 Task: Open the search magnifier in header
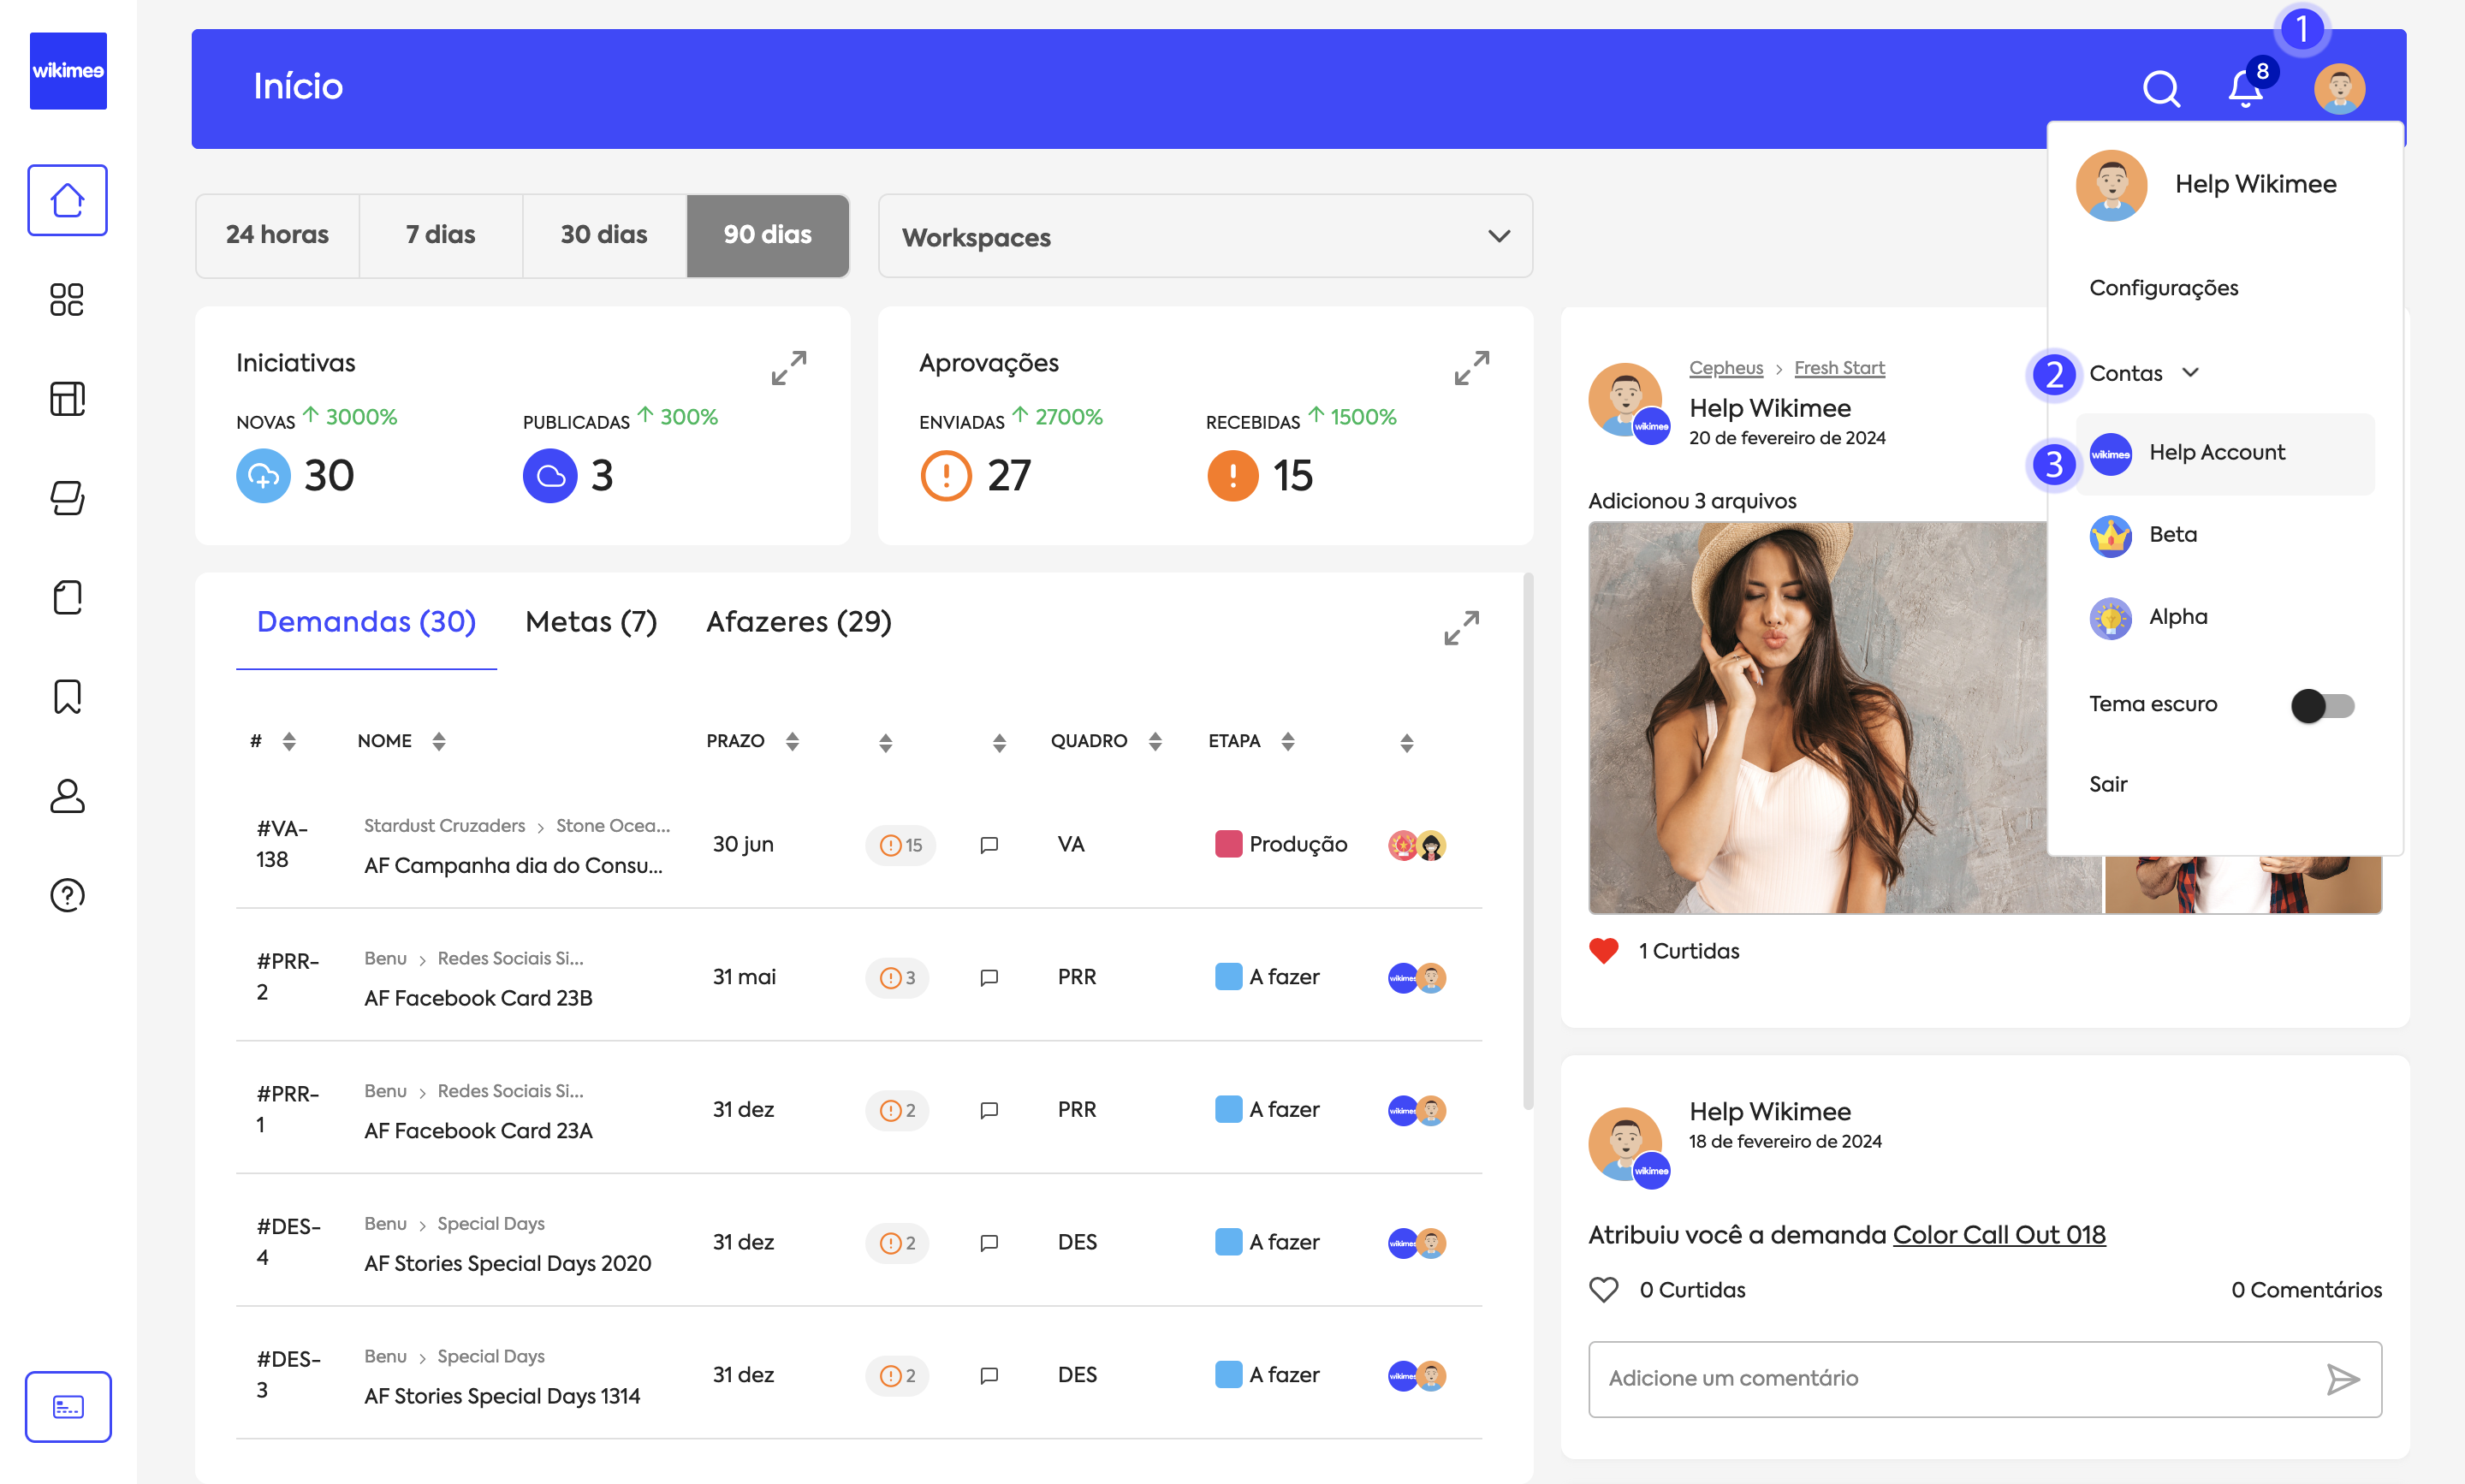click(2160, 88)
